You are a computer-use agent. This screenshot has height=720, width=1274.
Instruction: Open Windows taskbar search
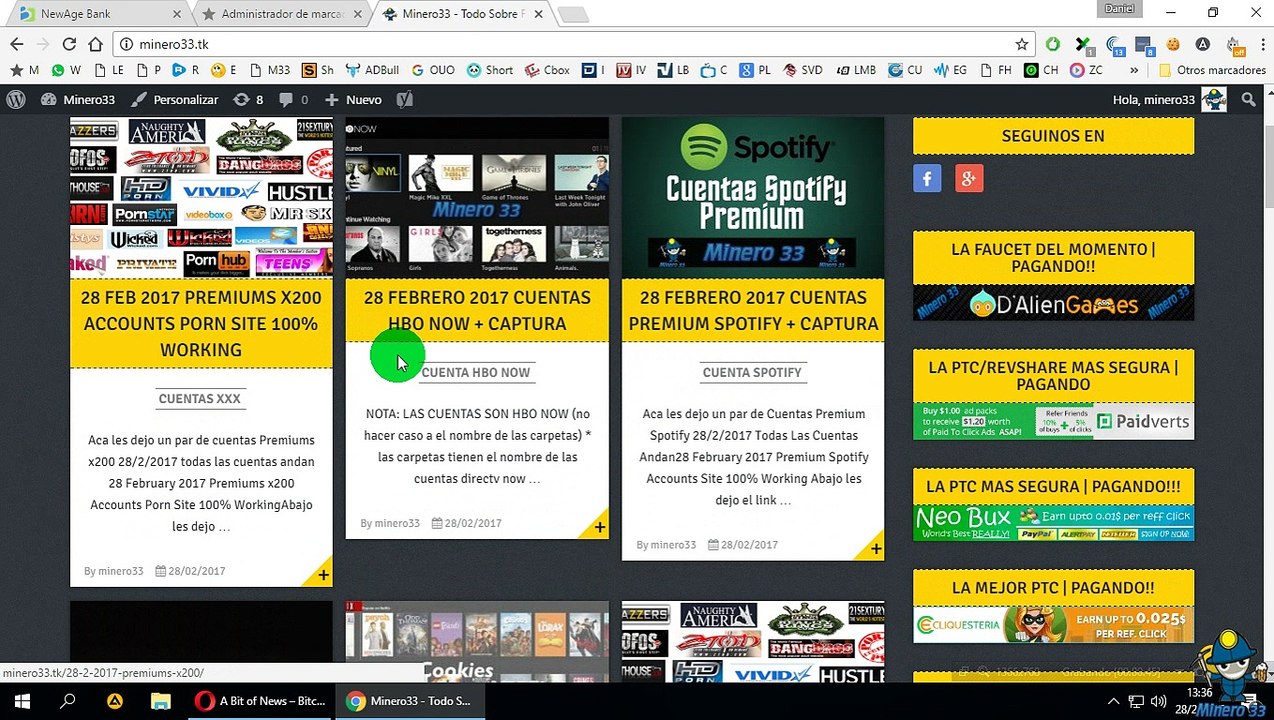click(68, 701)
